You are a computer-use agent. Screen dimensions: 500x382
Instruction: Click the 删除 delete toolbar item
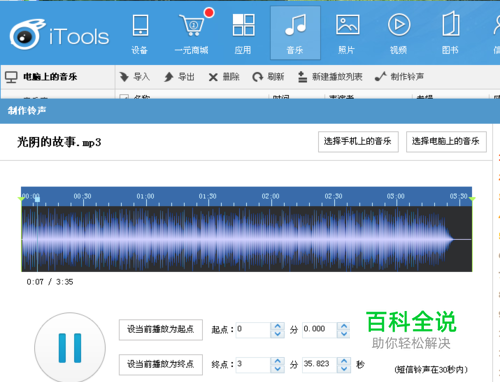pos(224,77)
